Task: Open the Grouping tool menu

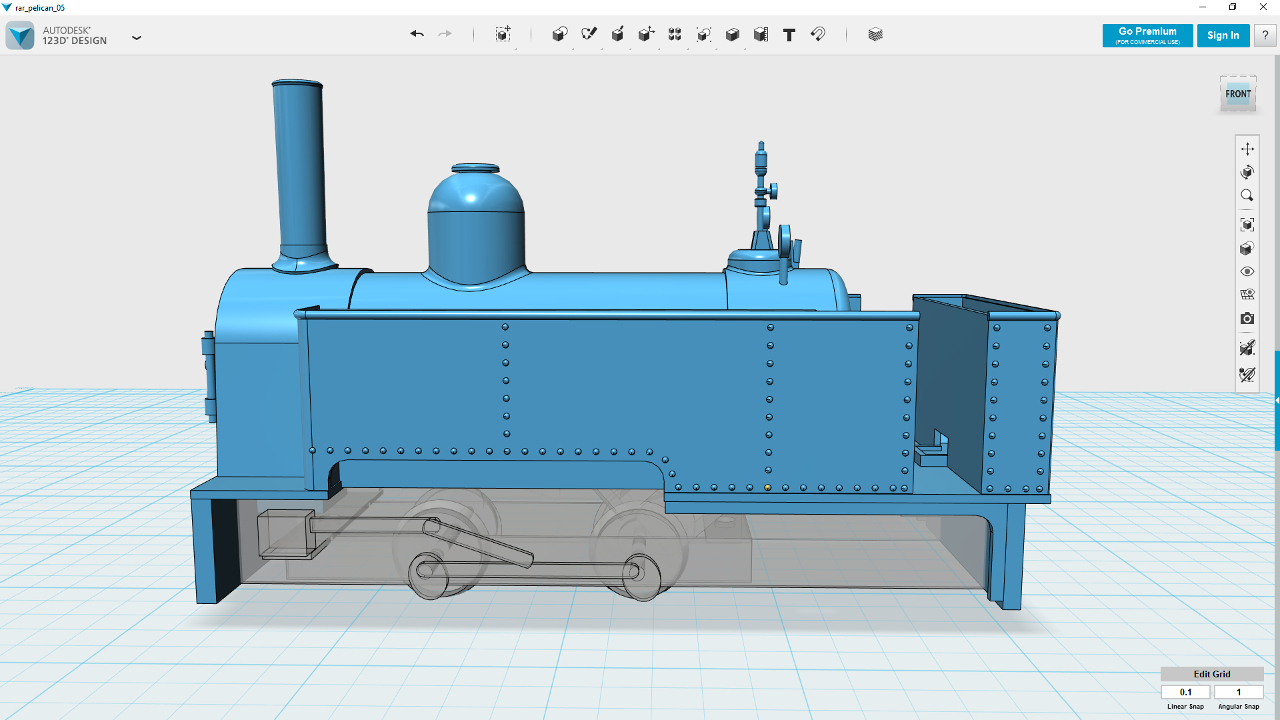Action: (x=704, y=34)
